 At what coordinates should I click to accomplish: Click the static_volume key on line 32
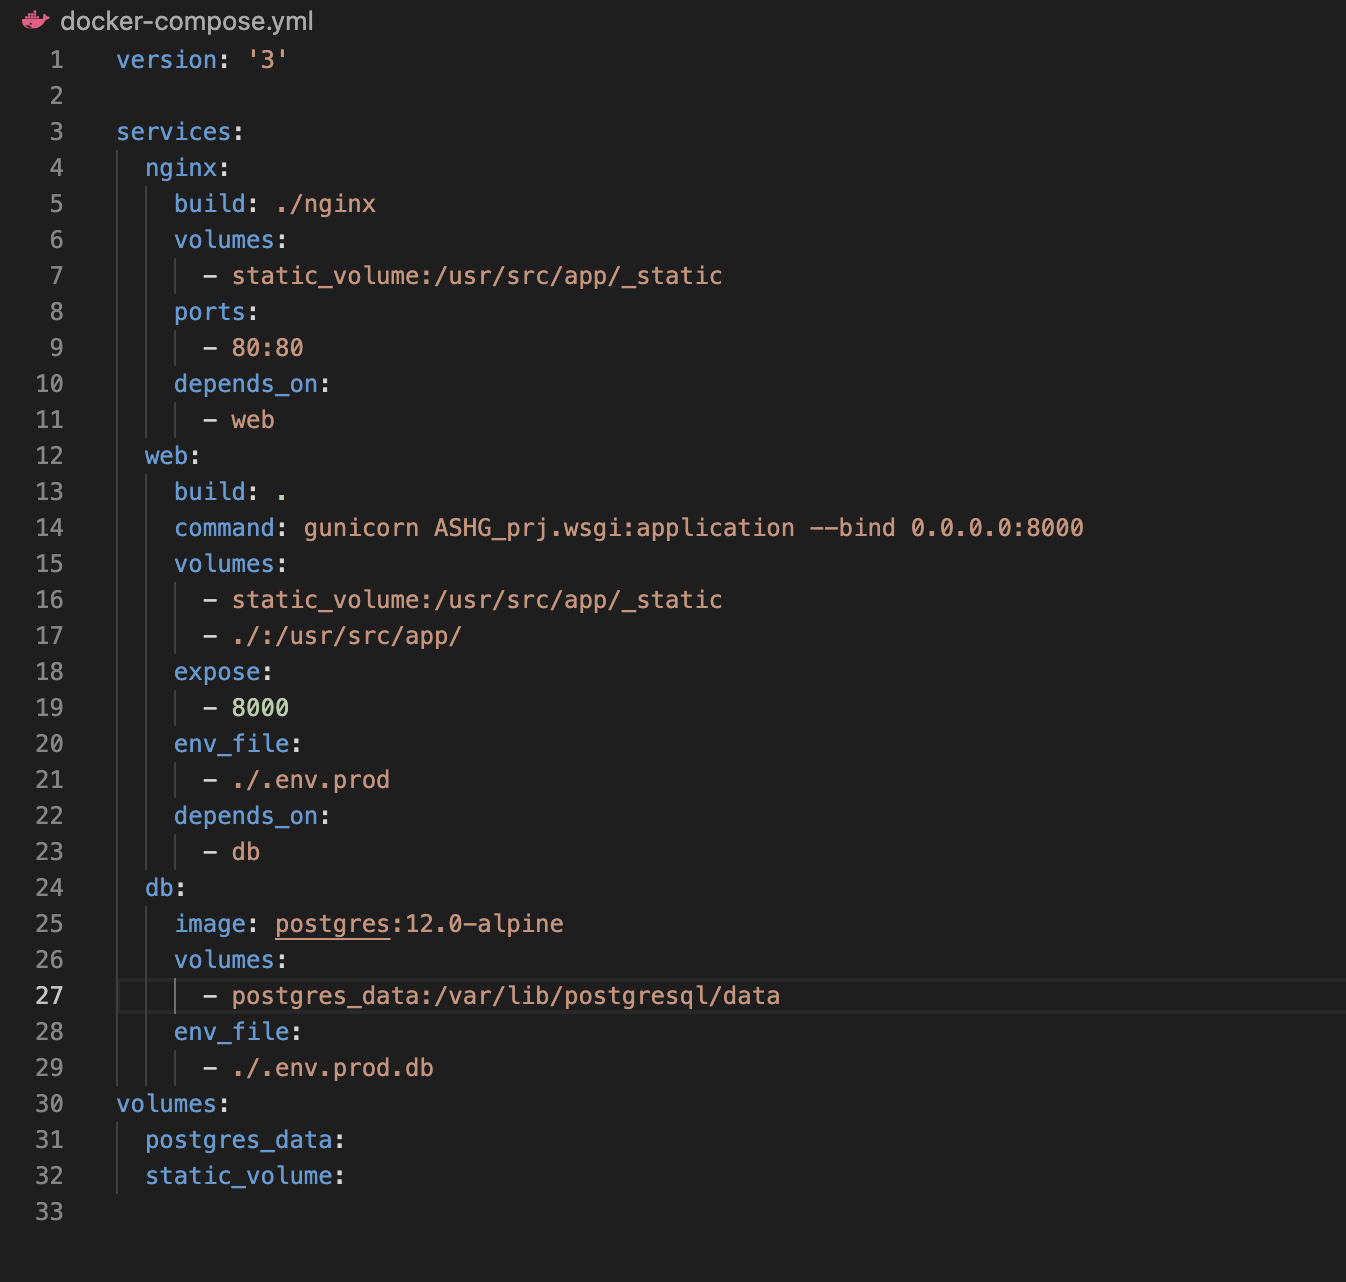pyautogui.click(x=238, y=1176)
